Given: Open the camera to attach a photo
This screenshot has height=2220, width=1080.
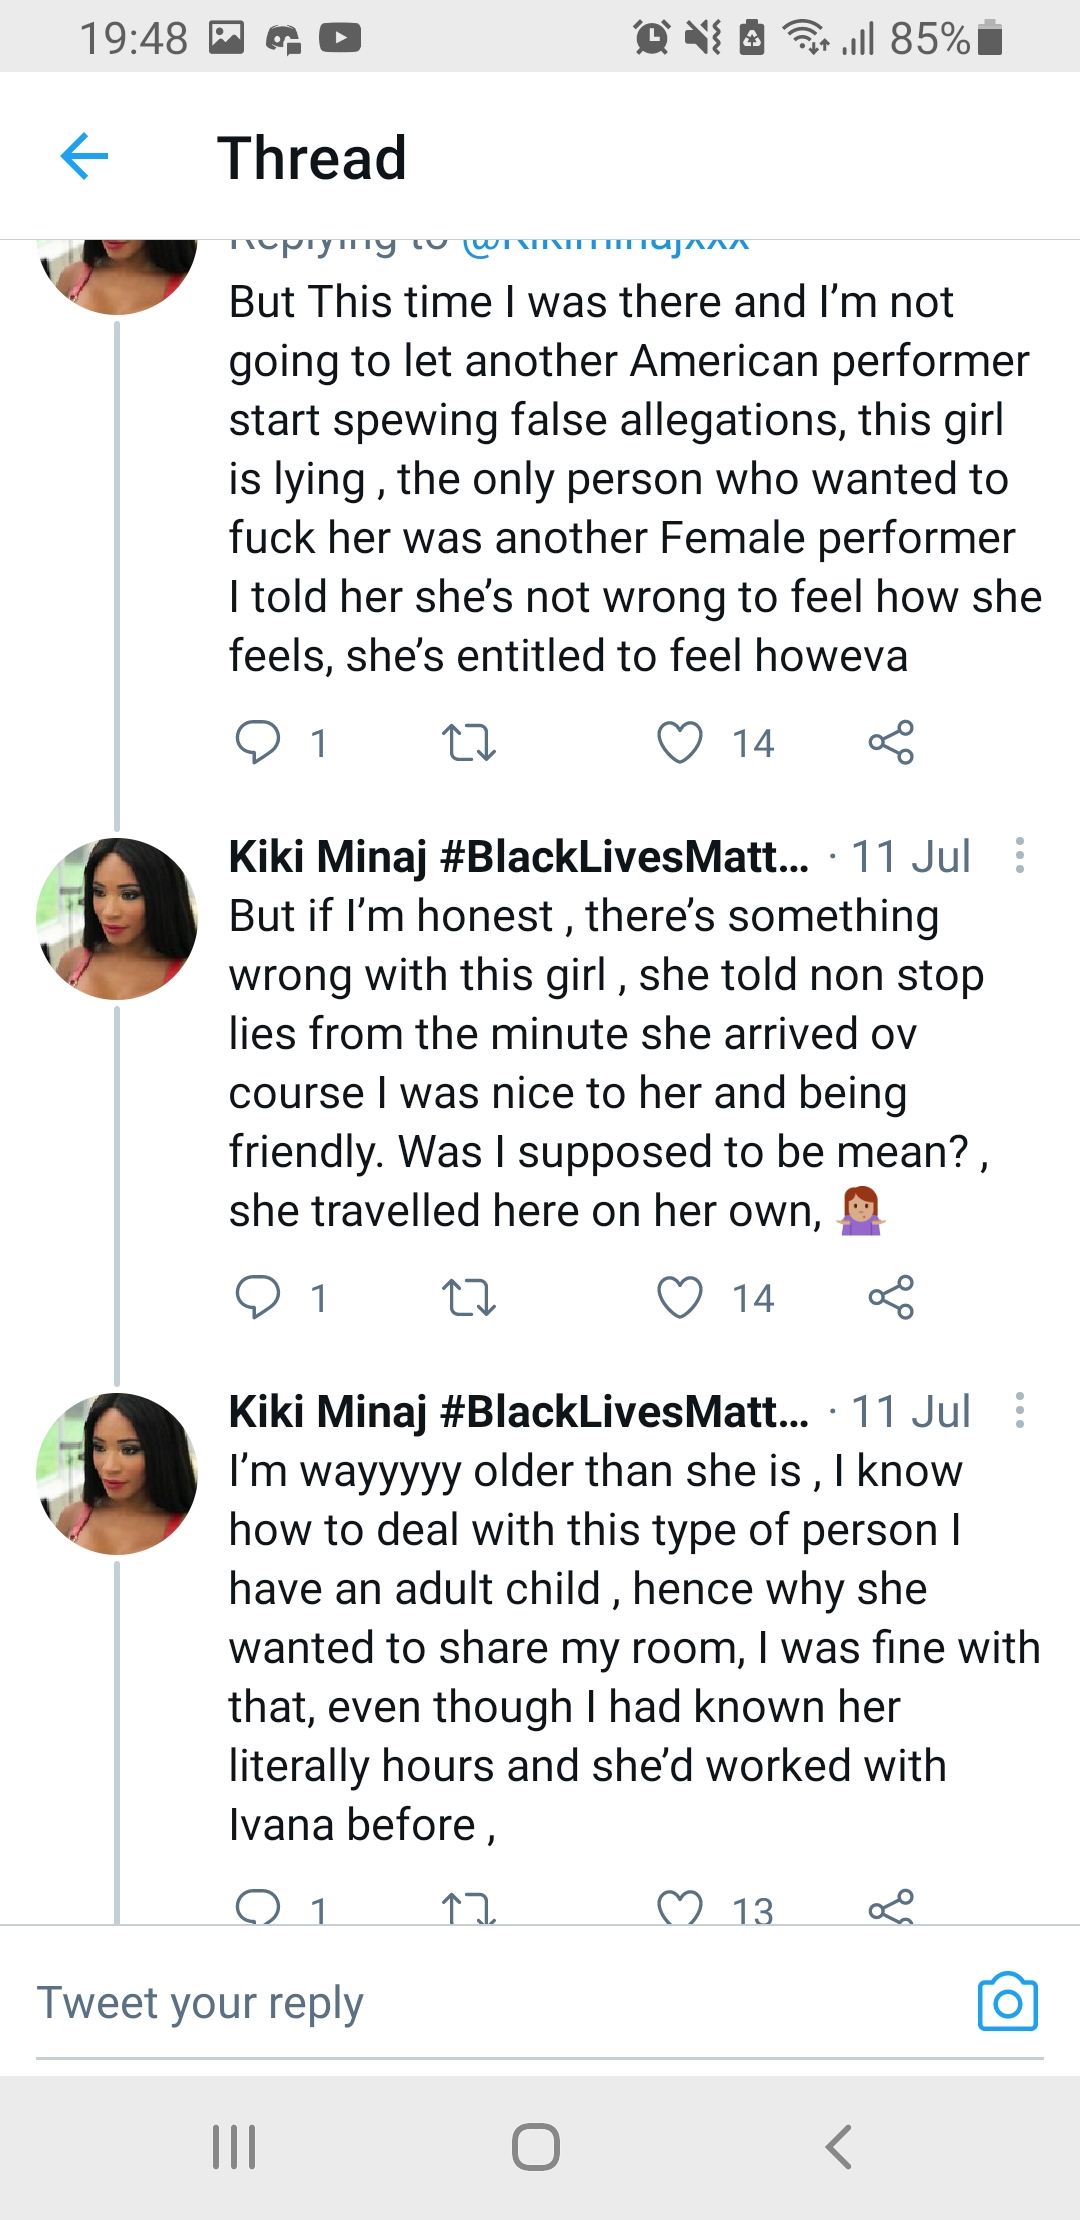Looking at the screenshot, I should pyautogui.click(x=1007, y=2002).
